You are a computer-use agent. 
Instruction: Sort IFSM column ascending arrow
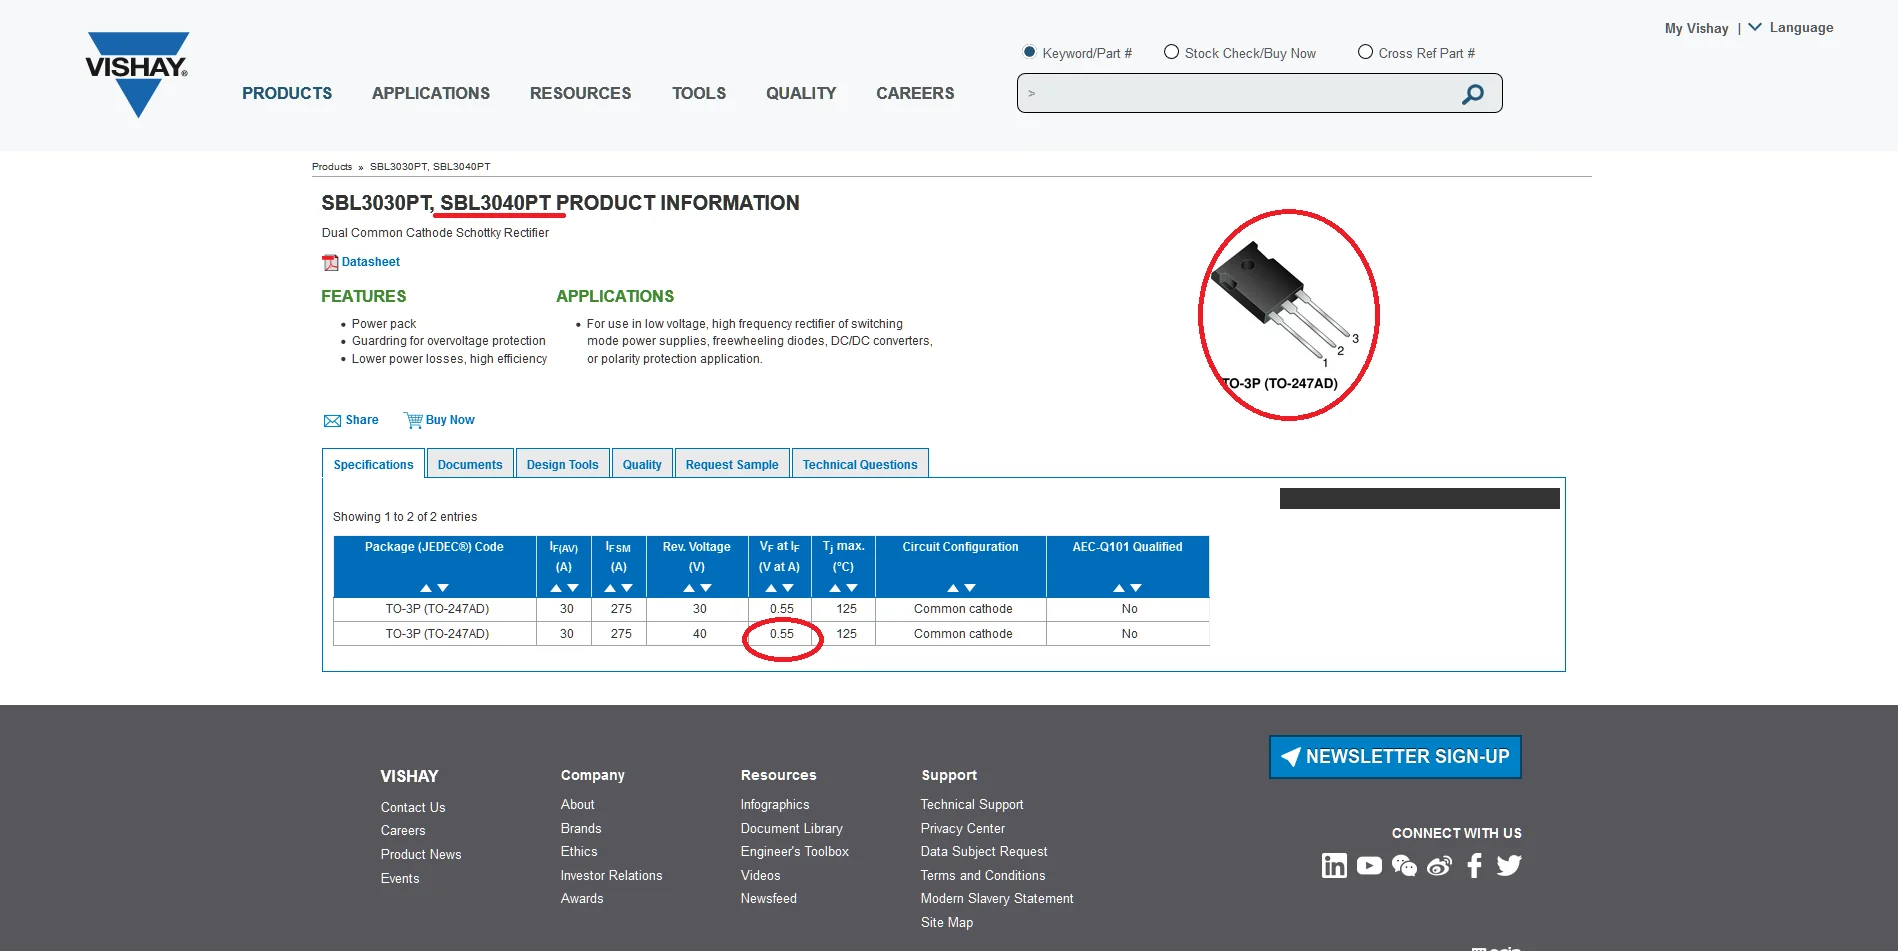pyautogui.click(x=610, y=588)
